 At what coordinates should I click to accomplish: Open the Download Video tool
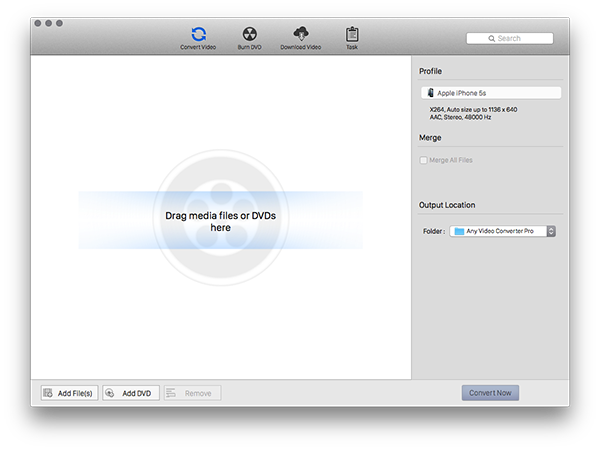click(x=301, y=36)
